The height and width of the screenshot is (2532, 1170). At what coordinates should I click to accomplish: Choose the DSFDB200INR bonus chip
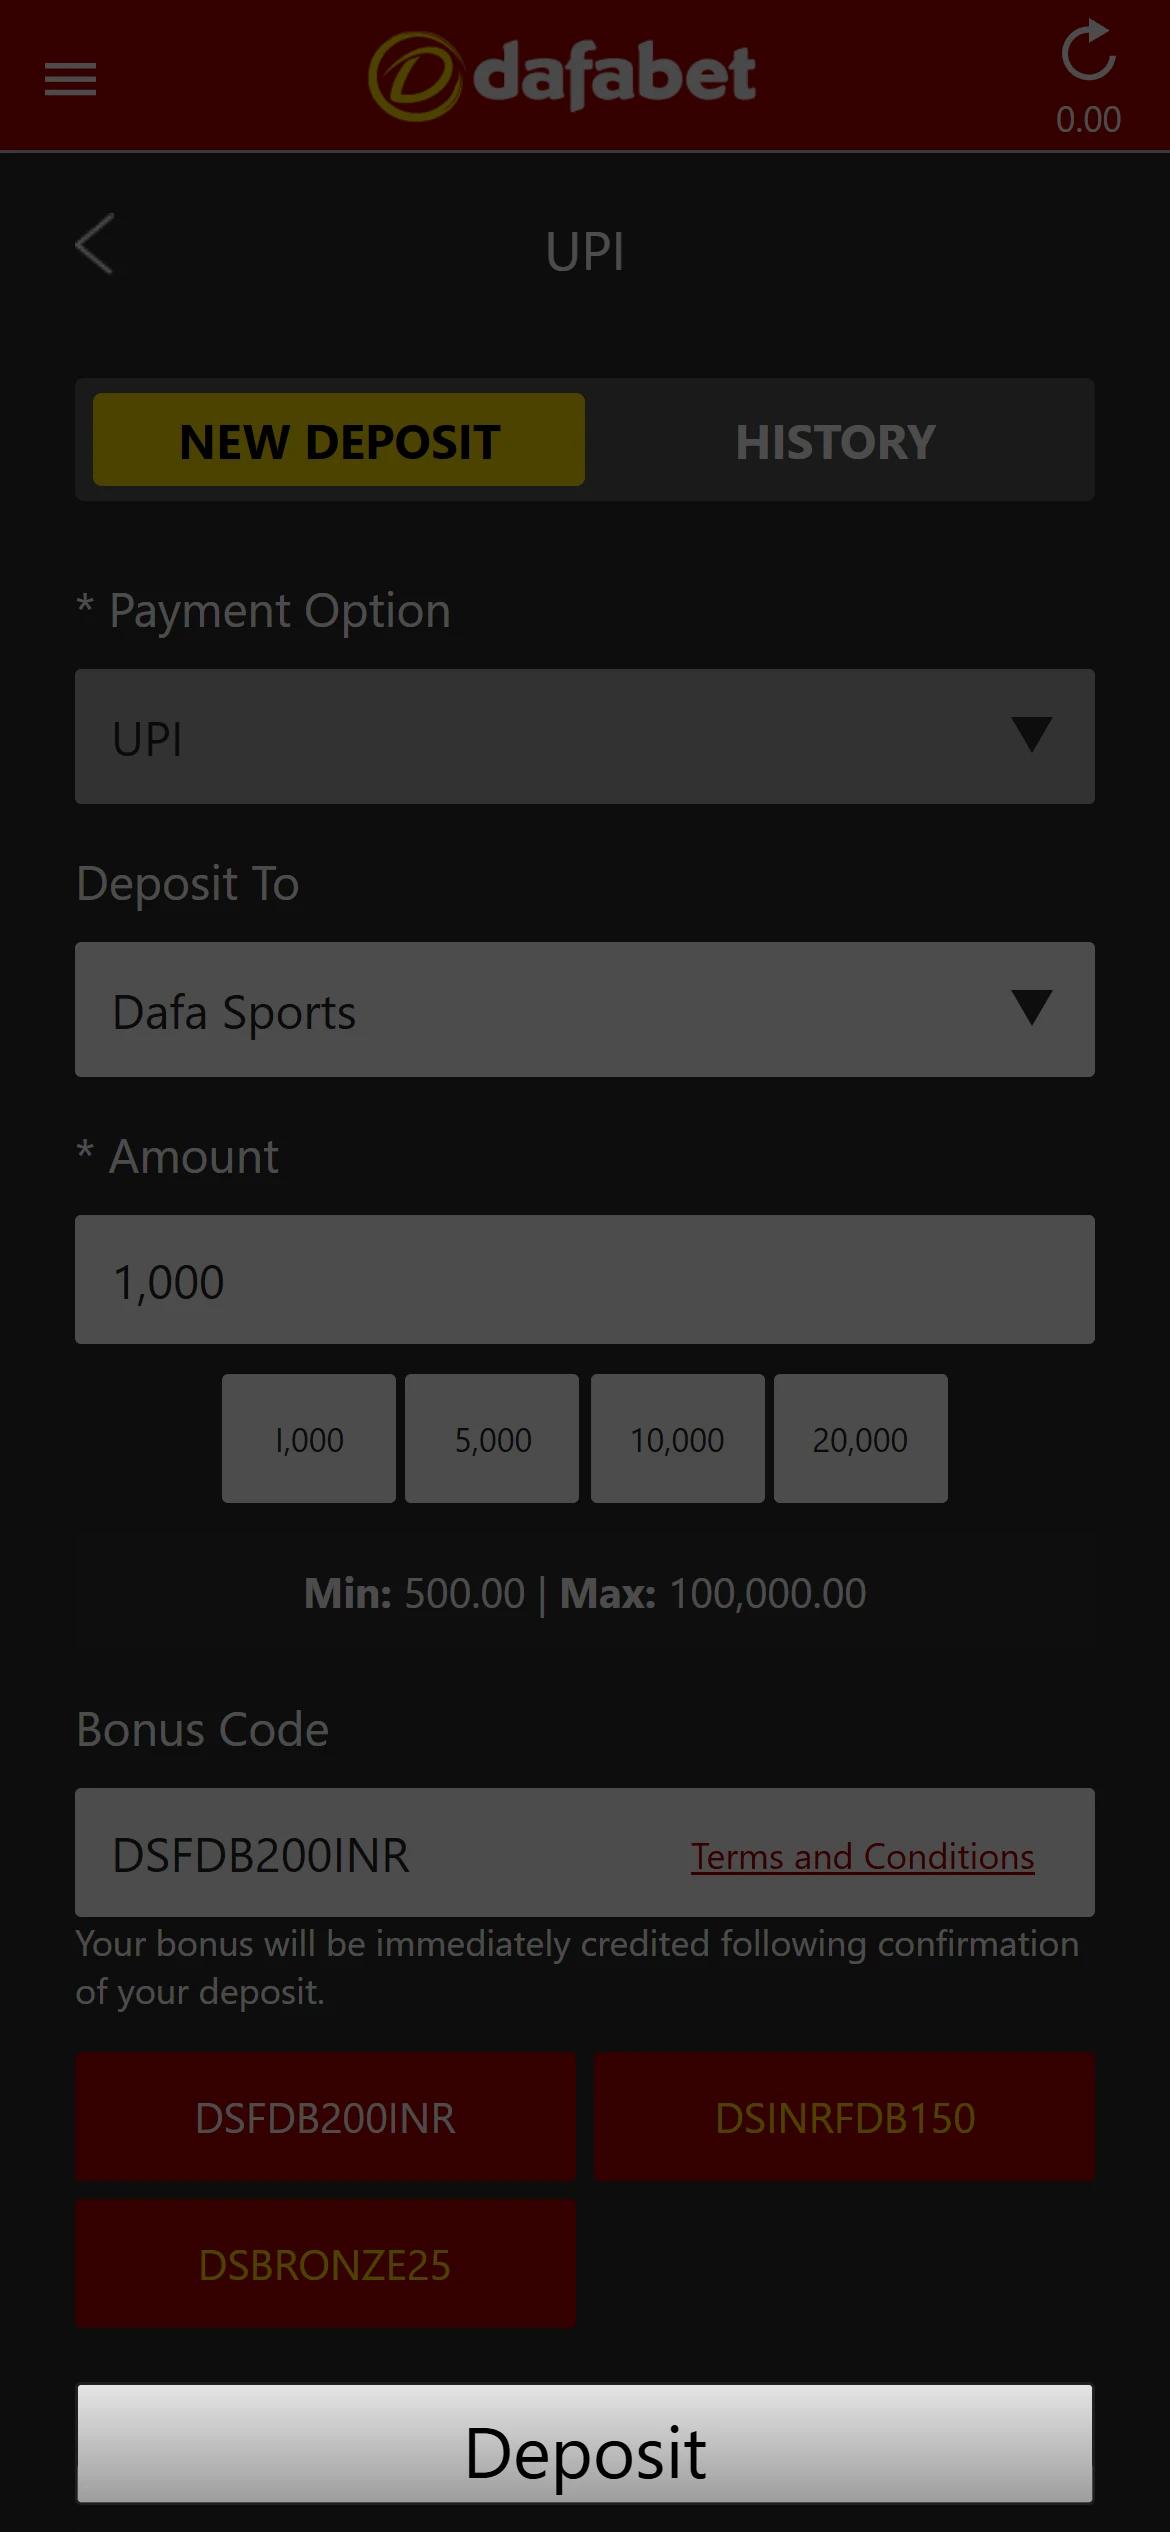[x=326, y=2117]
